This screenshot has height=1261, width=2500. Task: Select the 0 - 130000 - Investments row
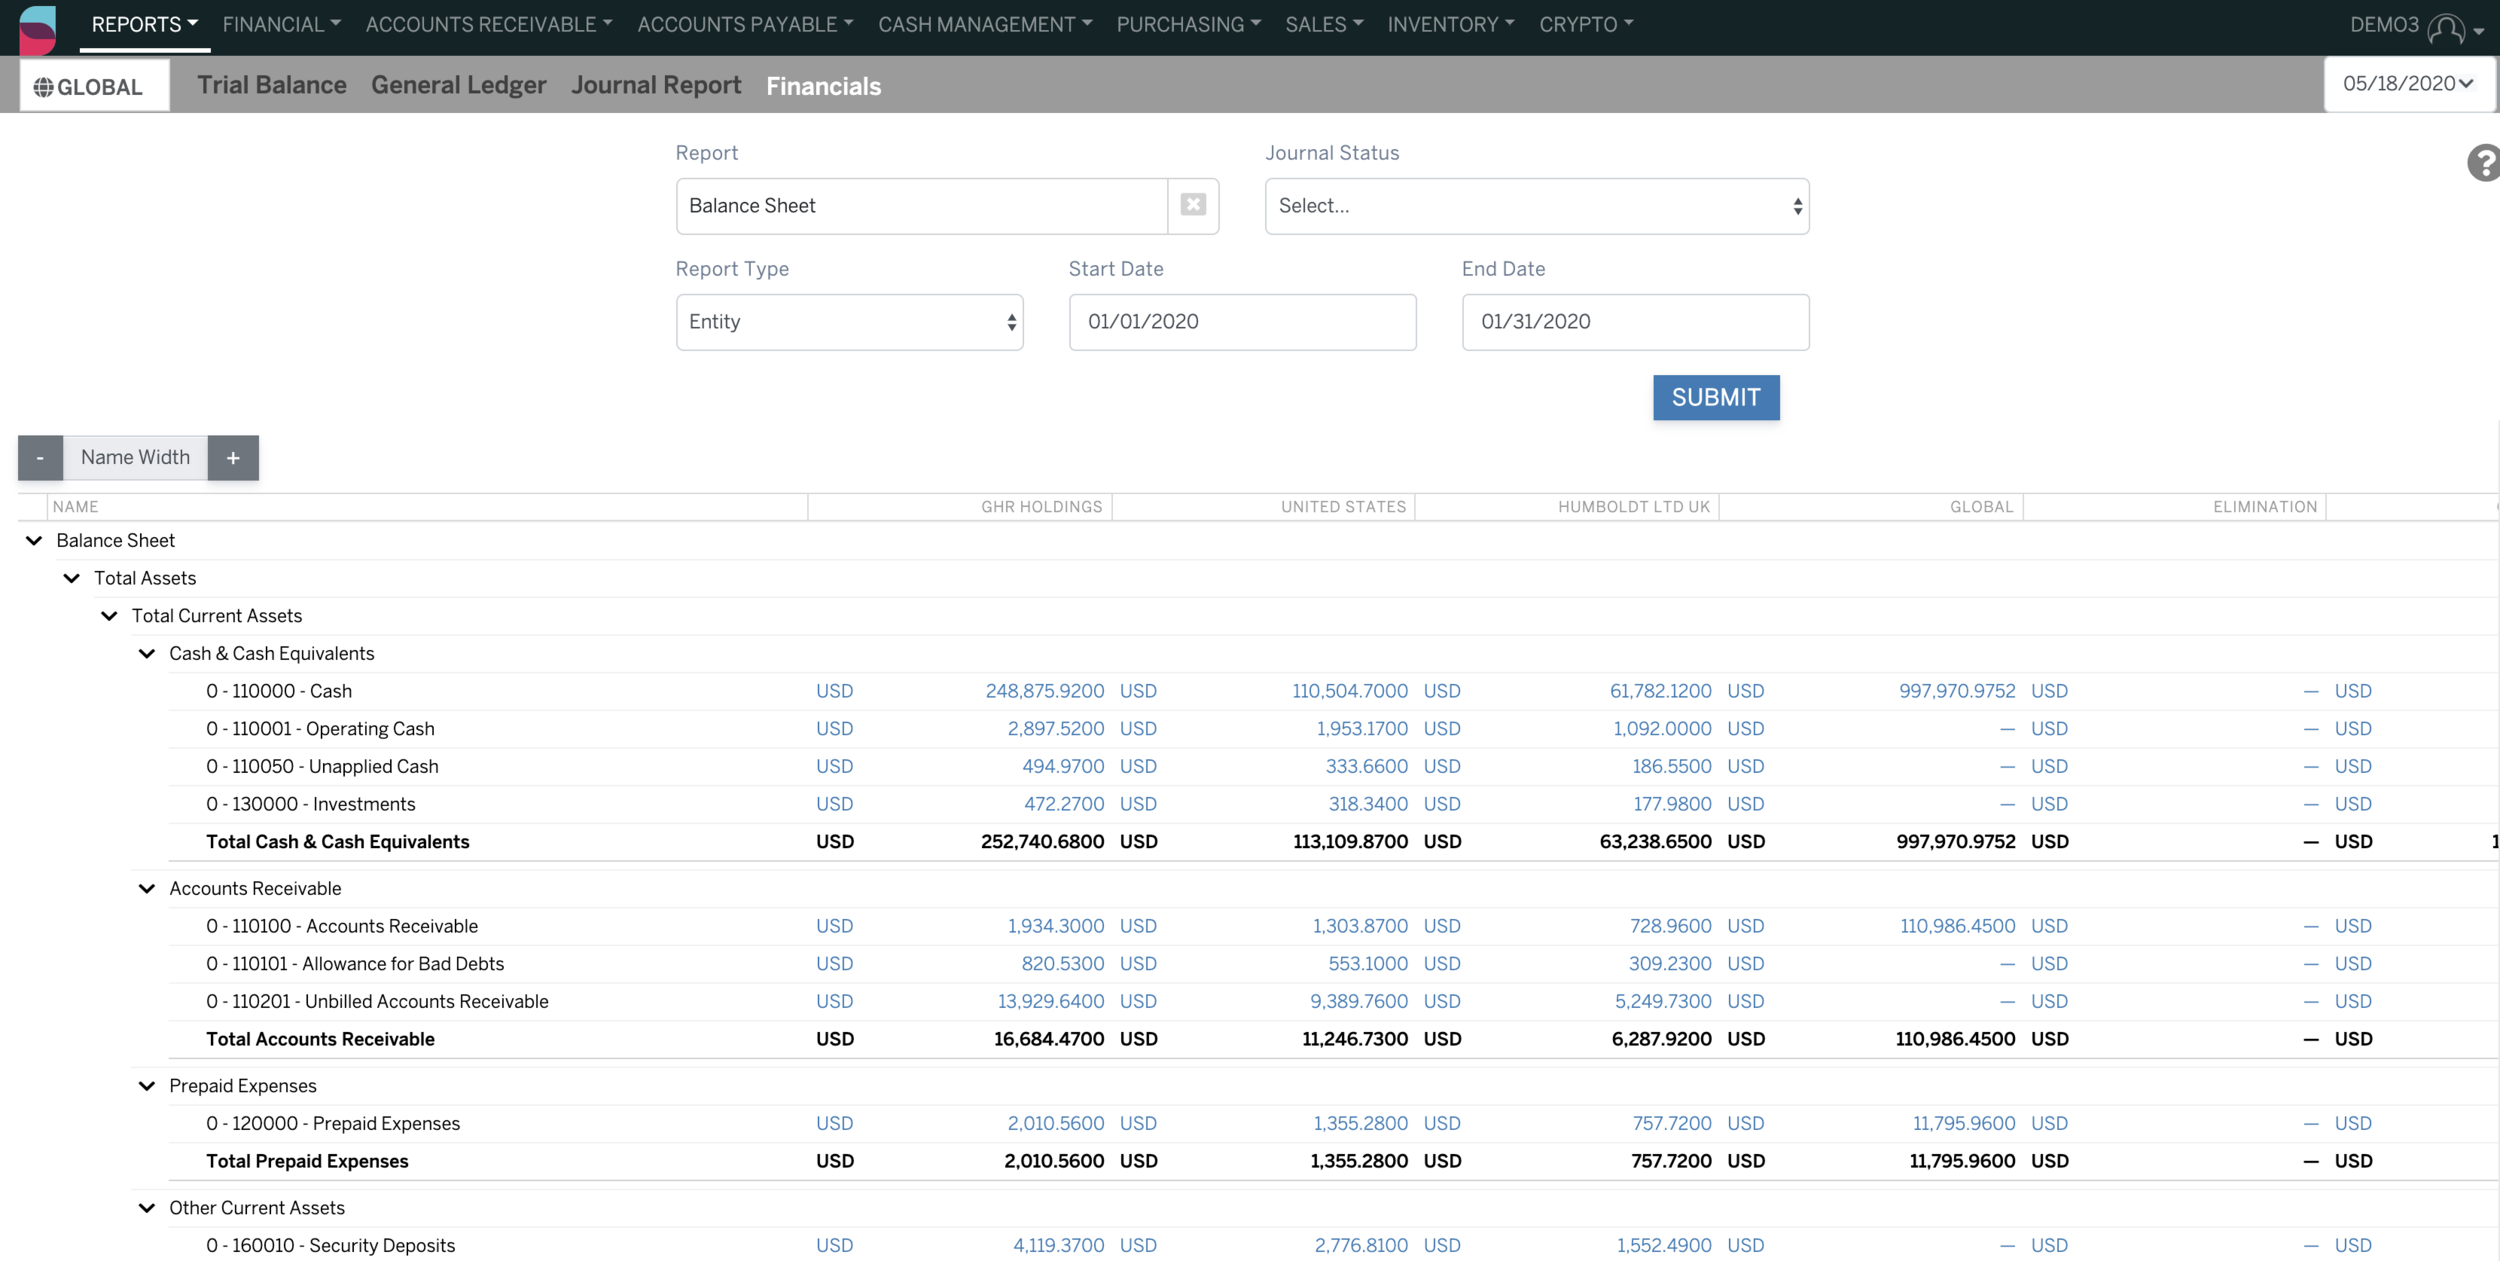coord(310,805)
